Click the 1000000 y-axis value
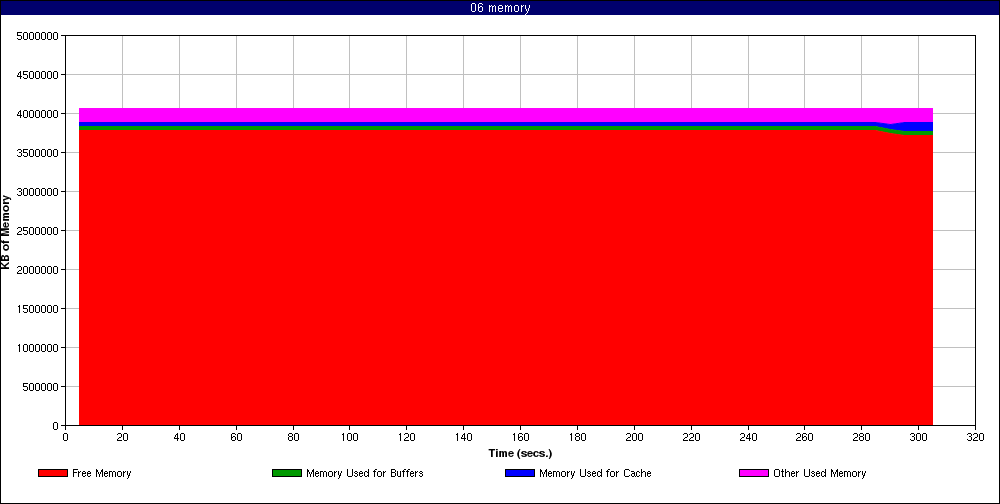This screenshot has height=504, width=1000. pyautogui.click(x=40, y=348)
